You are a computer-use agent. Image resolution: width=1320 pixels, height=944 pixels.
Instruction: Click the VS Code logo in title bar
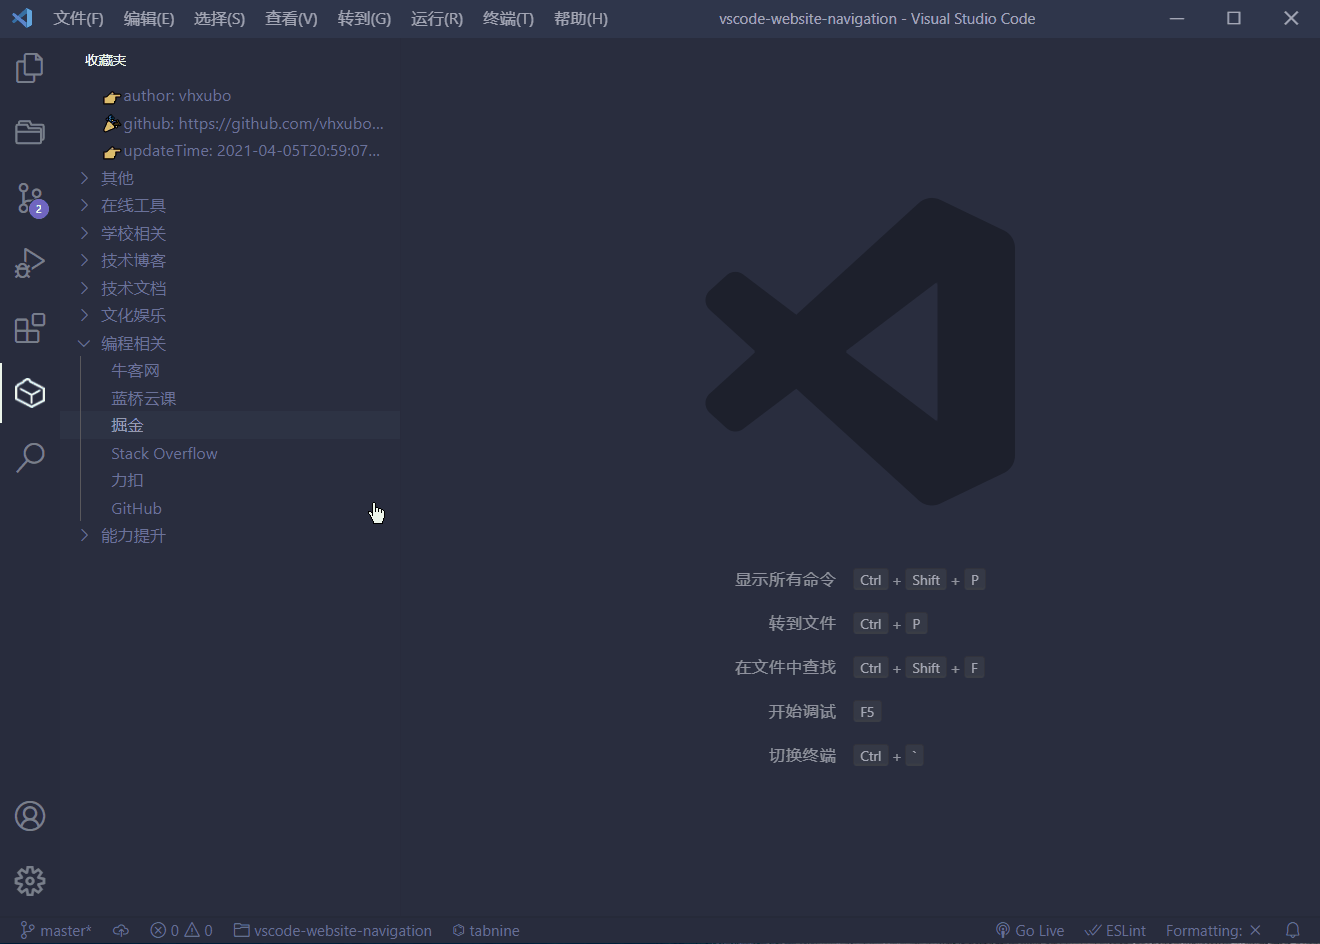coord(22,18)
